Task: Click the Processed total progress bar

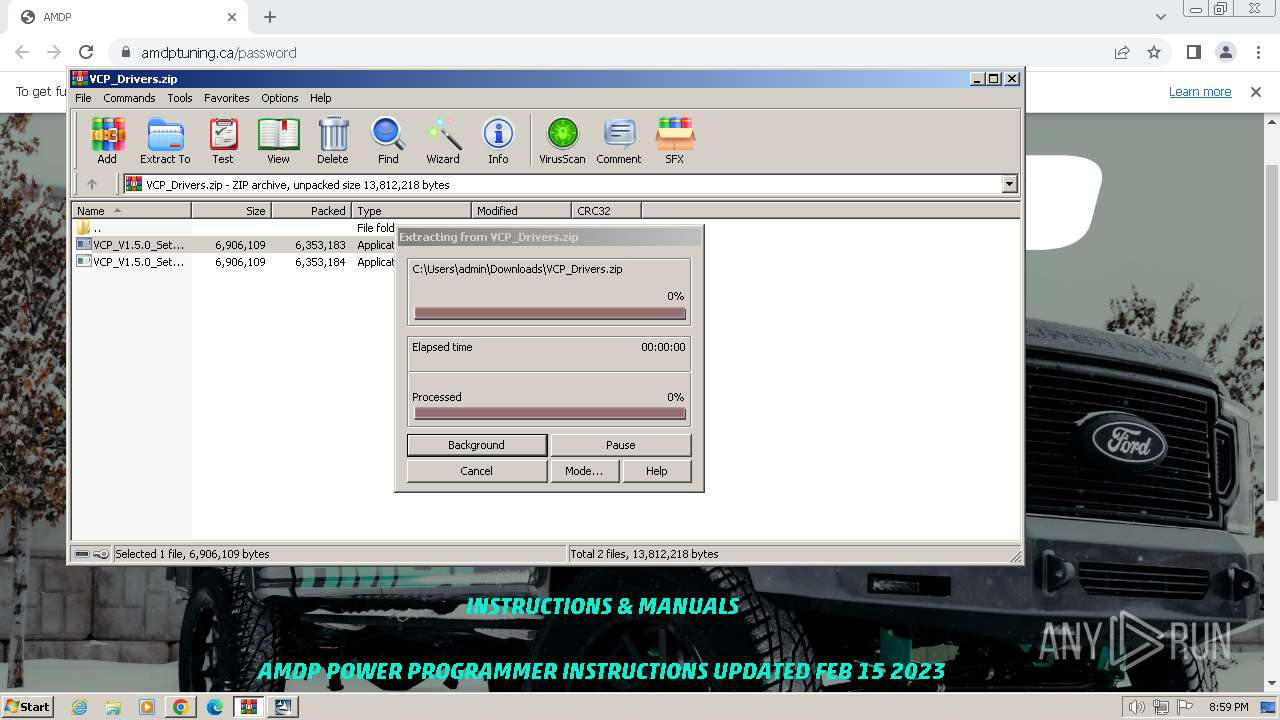Action: click(550, 413)
